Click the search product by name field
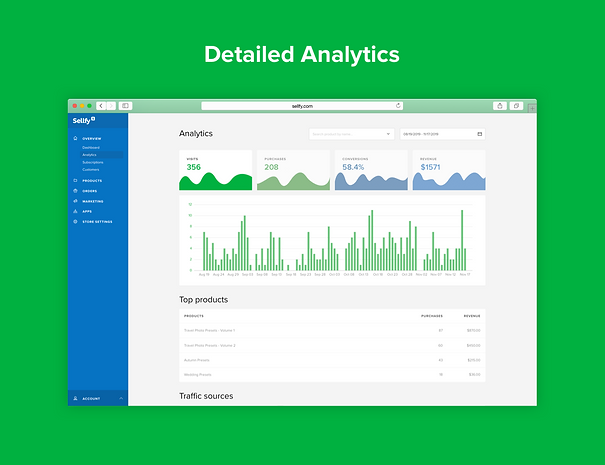 click(352, 134)
